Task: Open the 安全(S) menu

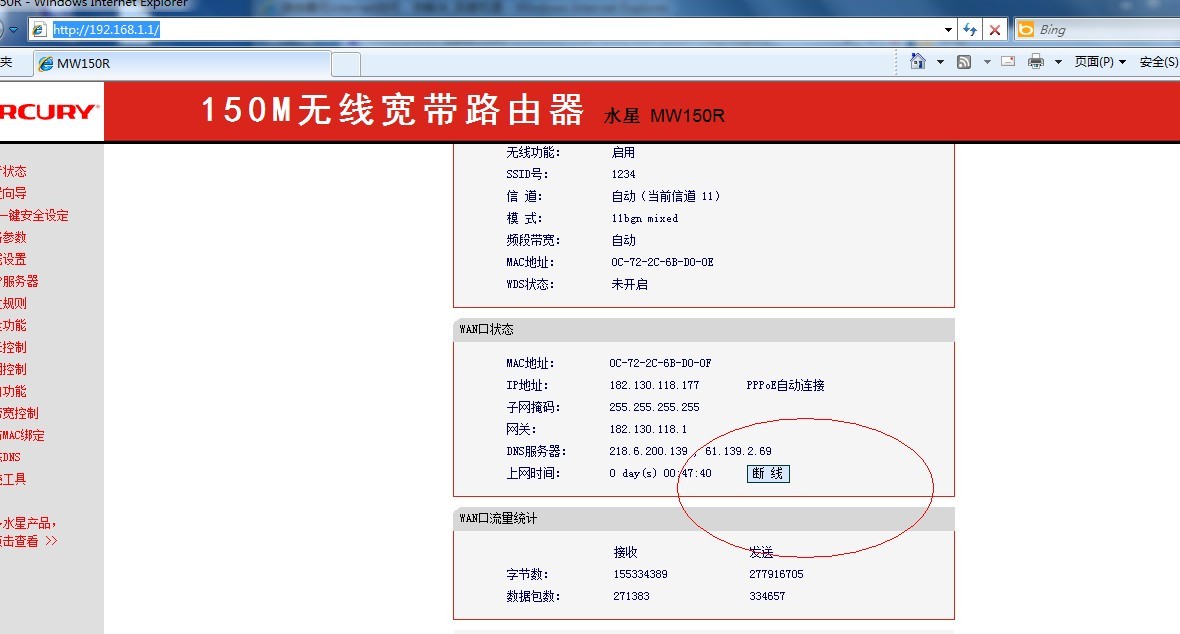Action: click(x=1159, y=62)
